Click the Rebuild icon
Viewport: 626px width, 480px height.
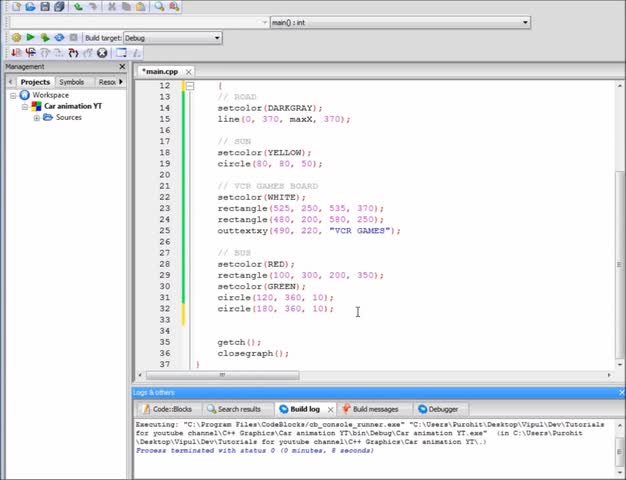pyautogui.click(x=59, y=38)
